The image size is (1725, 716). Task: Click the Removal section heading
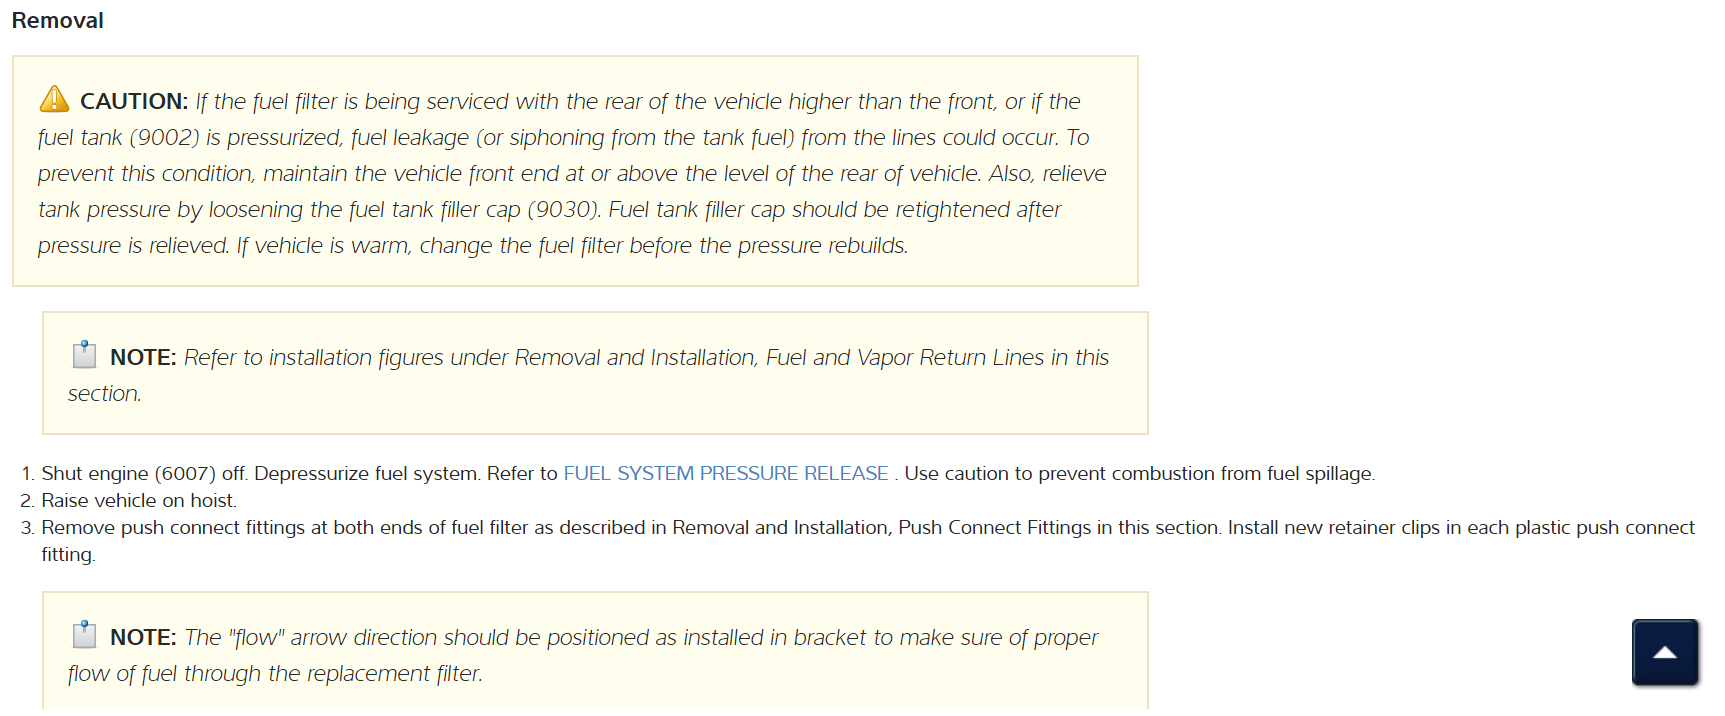[x=58, y=21]
